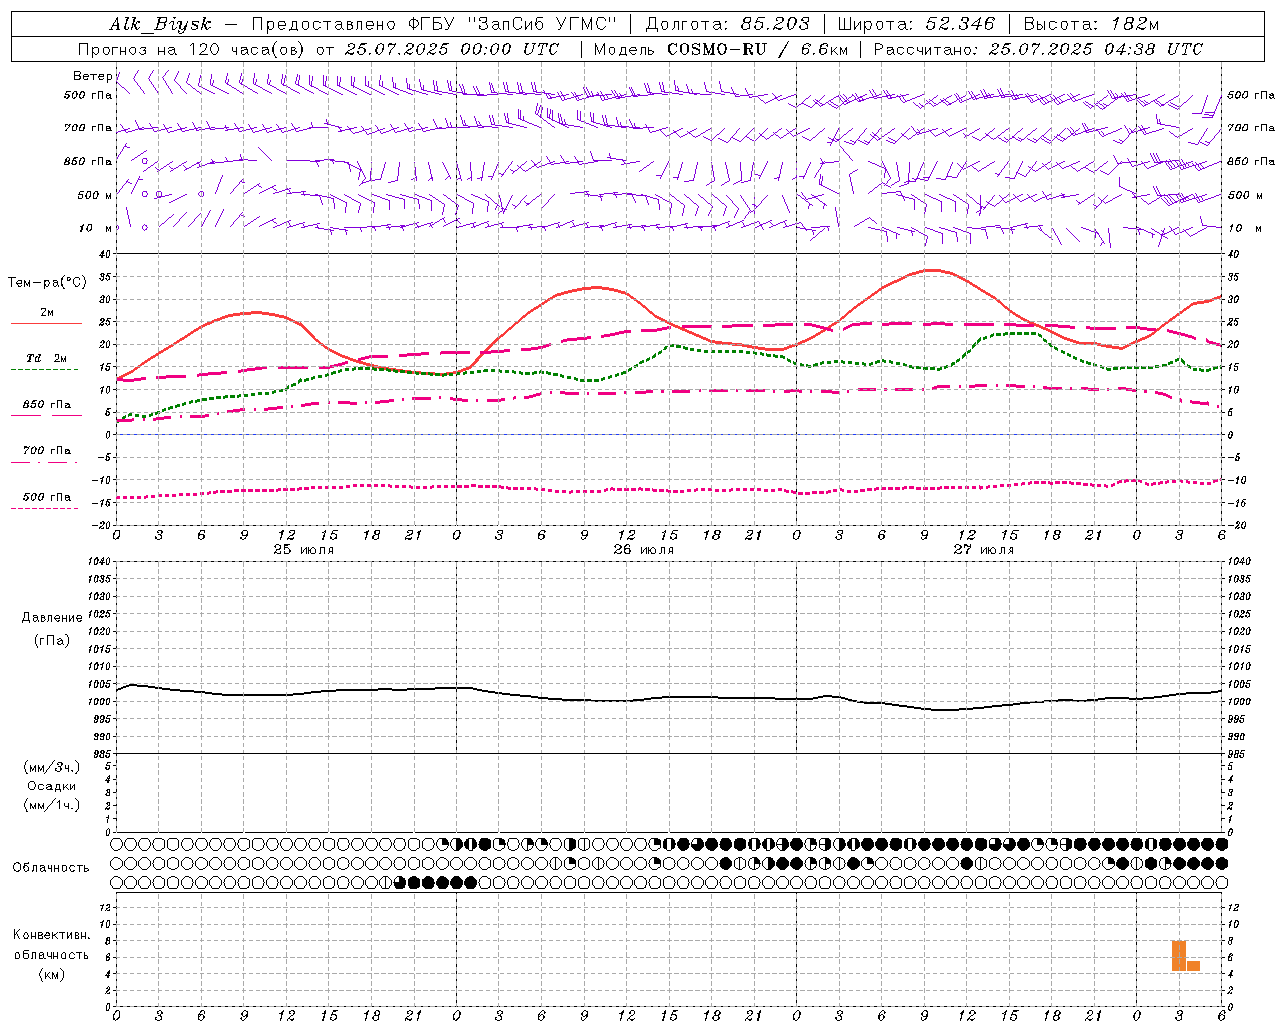
Task: Click the Осадки precipitation label
Action: 51,786
